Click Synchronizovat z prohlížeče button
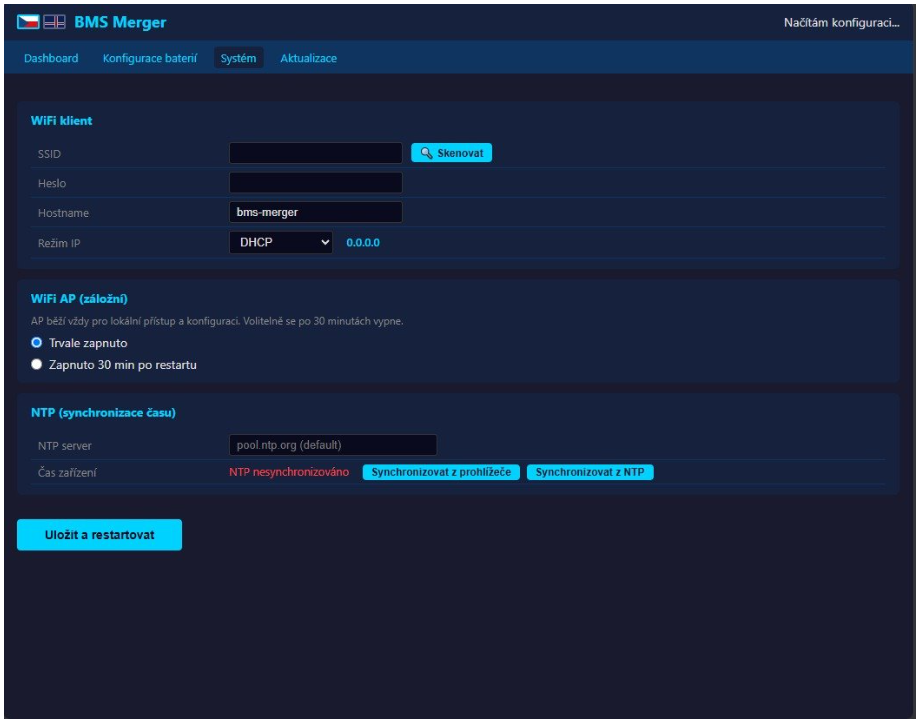The width and height of the screenshot is (921, 724). pos(441,472)
